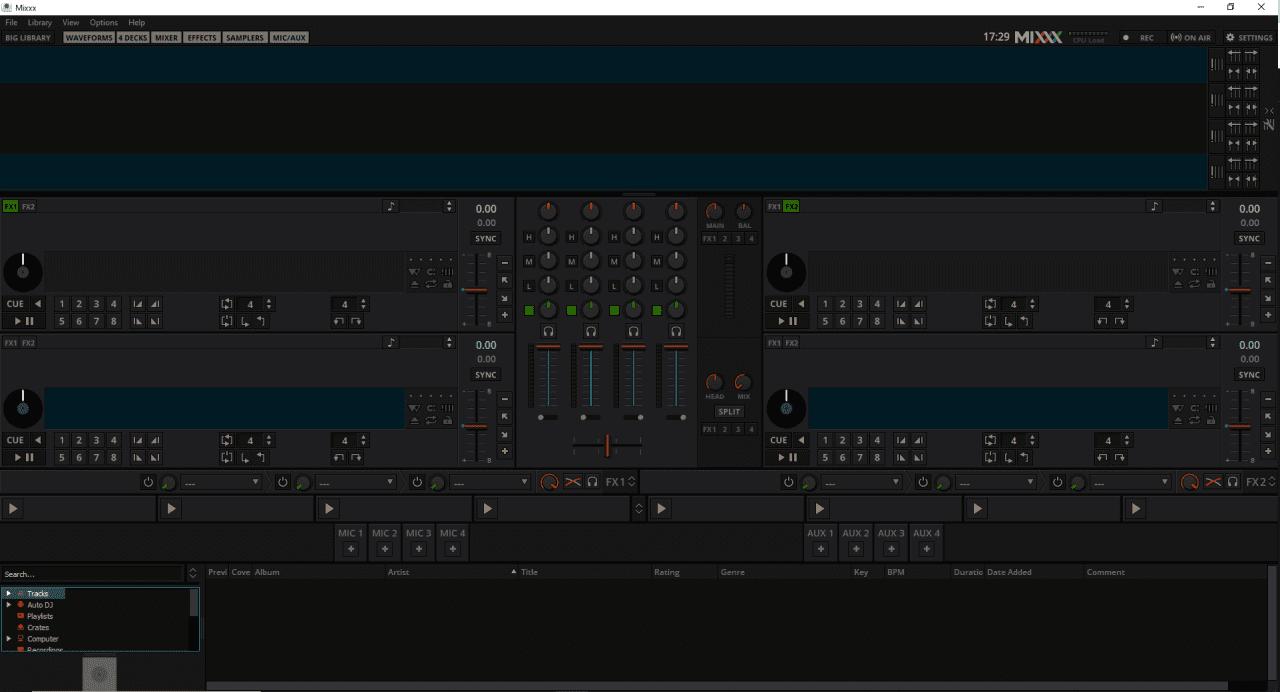This screenshot has width=1280, height=692.
Task: Click the spinning vinyl on the bottom-right deck
Action: (786, 408)
